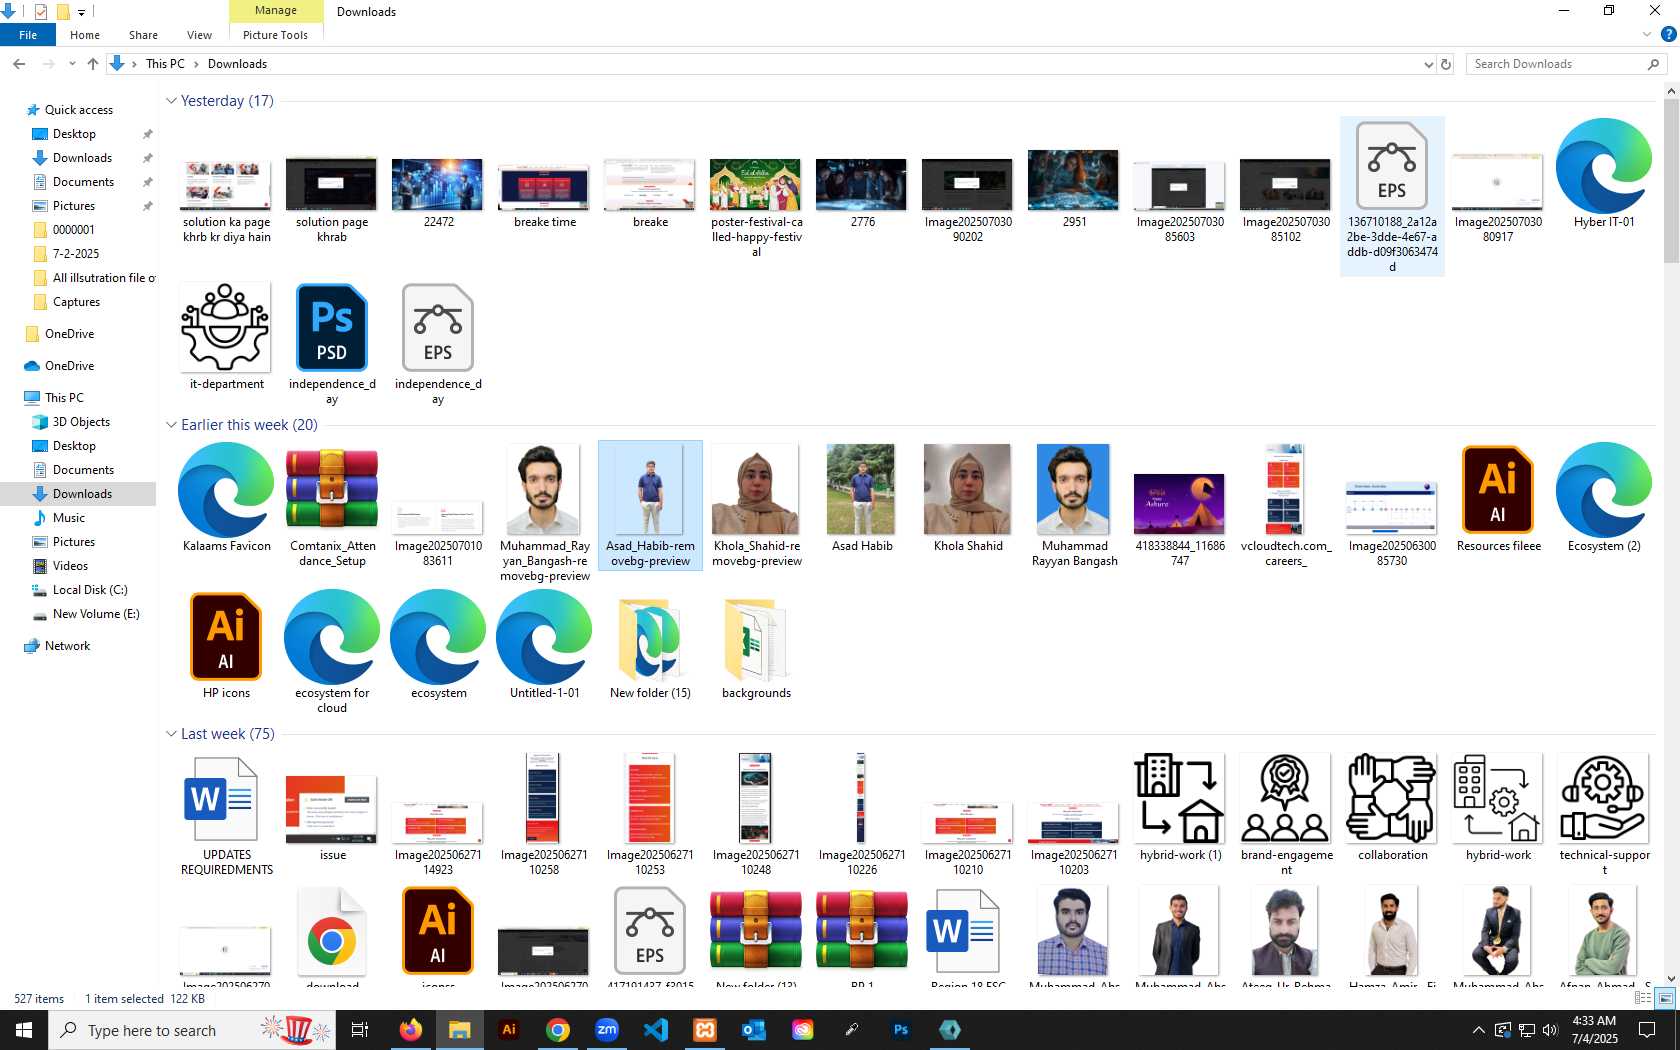Open Adobe Illustrator from the taskbar
The image size is (1680, 1050).
(x=509, y=1030)
